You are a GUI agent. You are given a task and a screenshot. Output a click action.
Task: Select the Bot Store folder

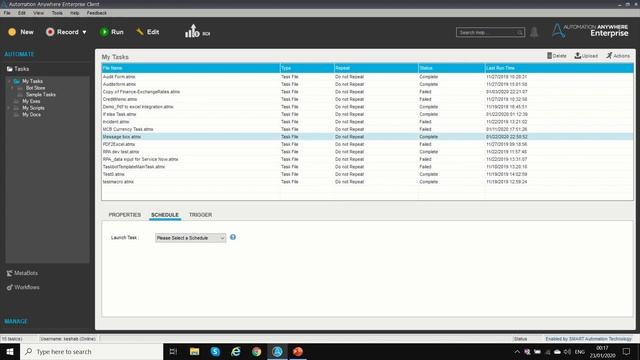pos(36,88)
